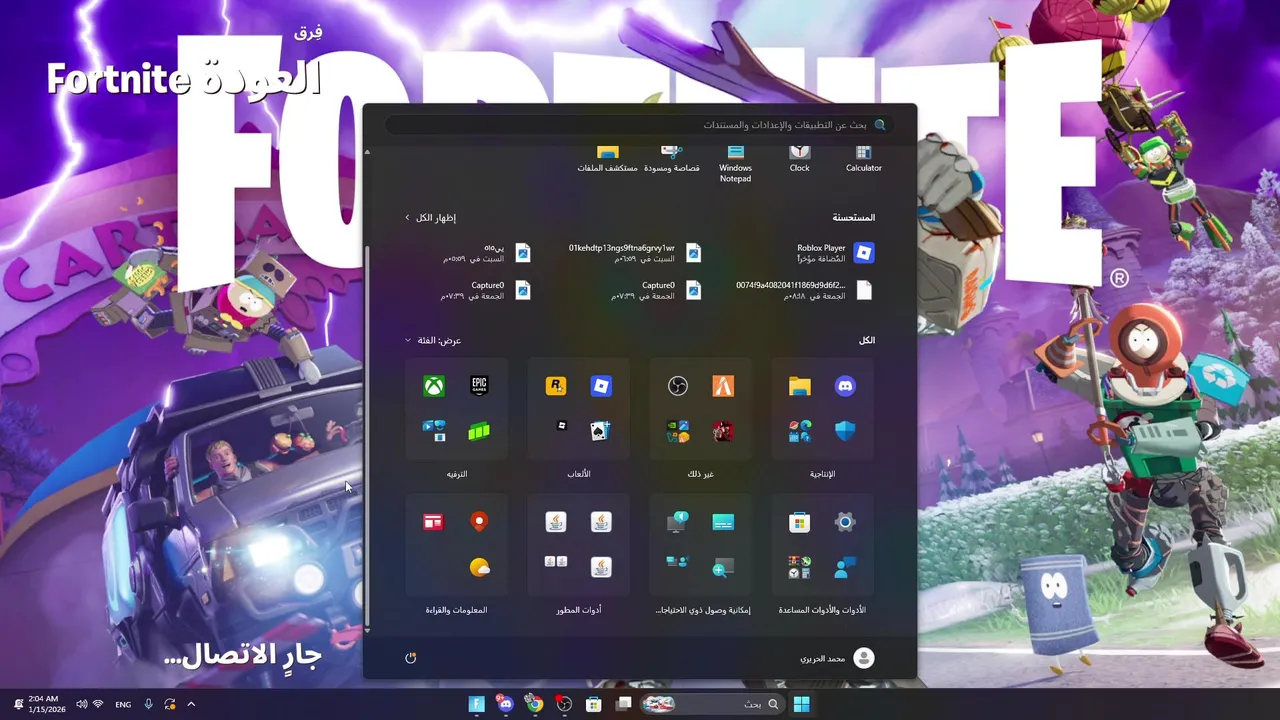Launch the orange FL-style app icon
The width and height of the screenshot is (1280, 720).
coord(723,386)
